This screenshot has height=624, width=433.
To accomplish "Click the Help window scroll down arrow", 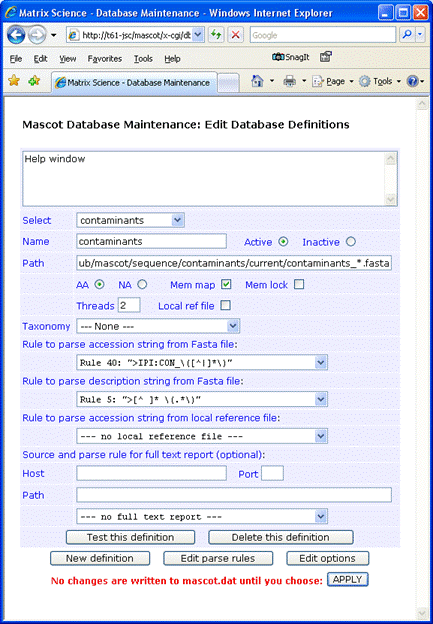I will coord(391,199).
